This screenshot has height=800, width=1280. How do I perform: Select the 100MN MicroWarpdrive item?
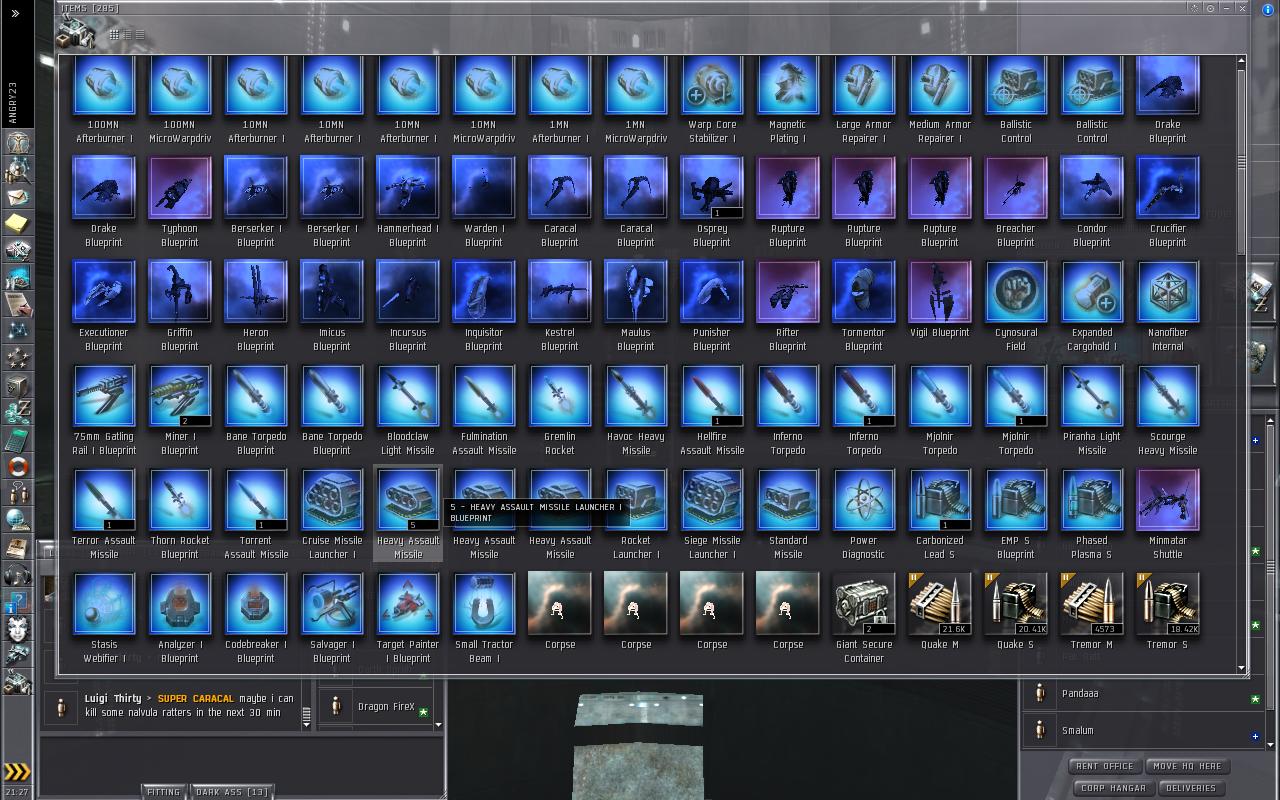click(180, 99)
